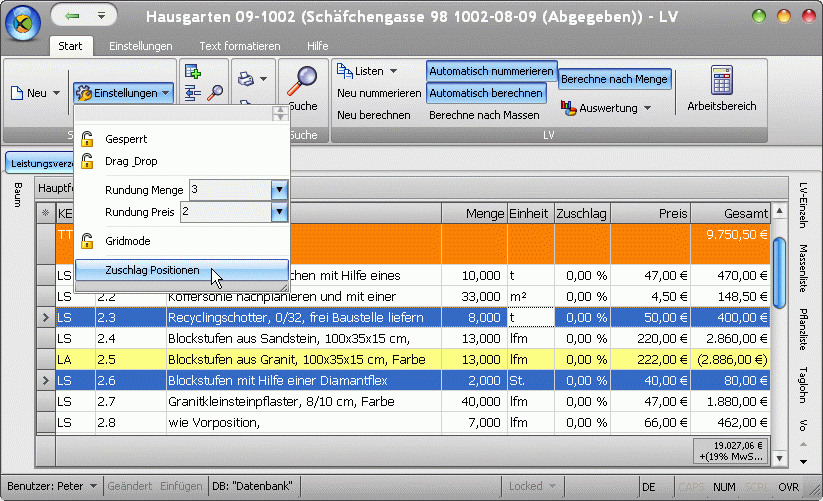
Task: Toggle Automatisch nummerieren
Action: pos(491,71)
